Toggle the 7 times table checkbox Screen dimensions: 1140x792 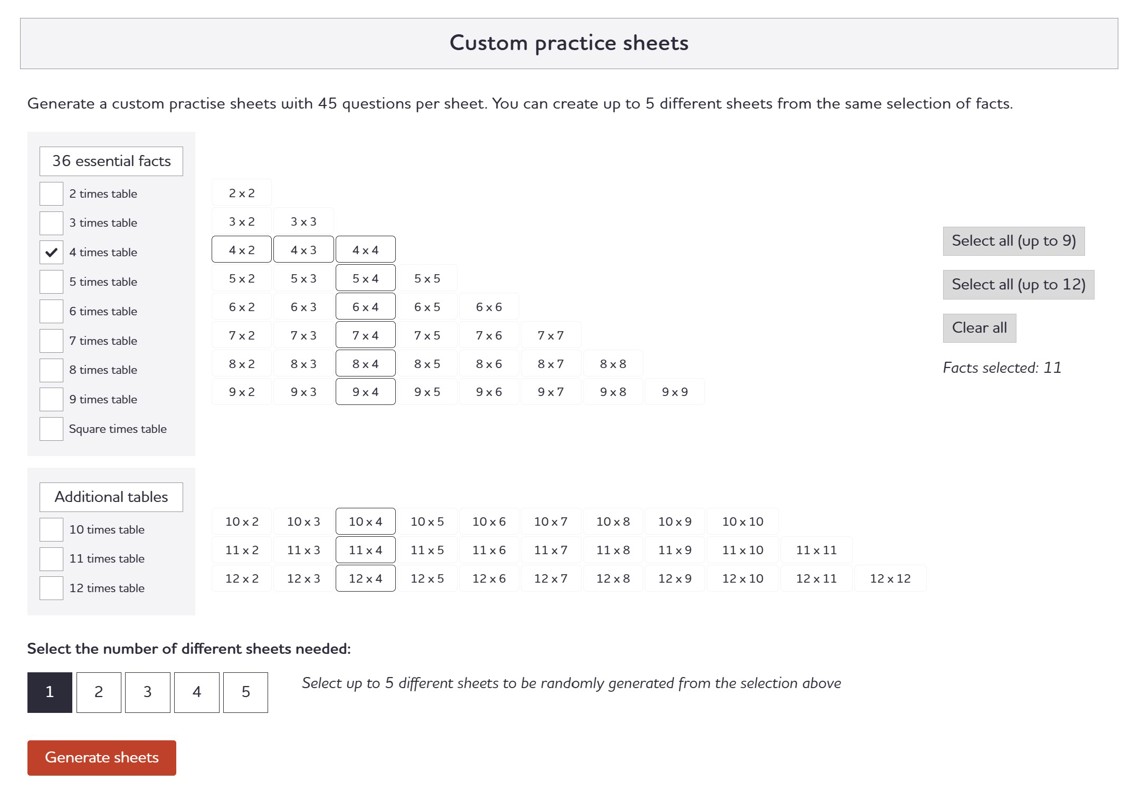point(51,341)
